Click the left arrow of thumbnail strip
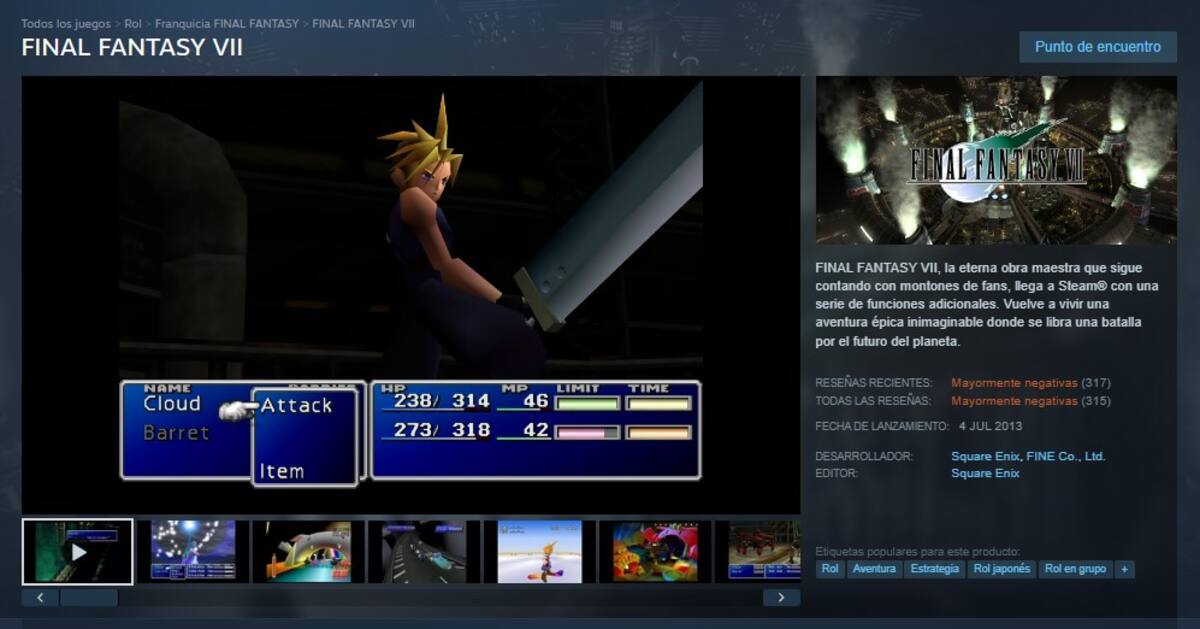 [x=40, y=598]
